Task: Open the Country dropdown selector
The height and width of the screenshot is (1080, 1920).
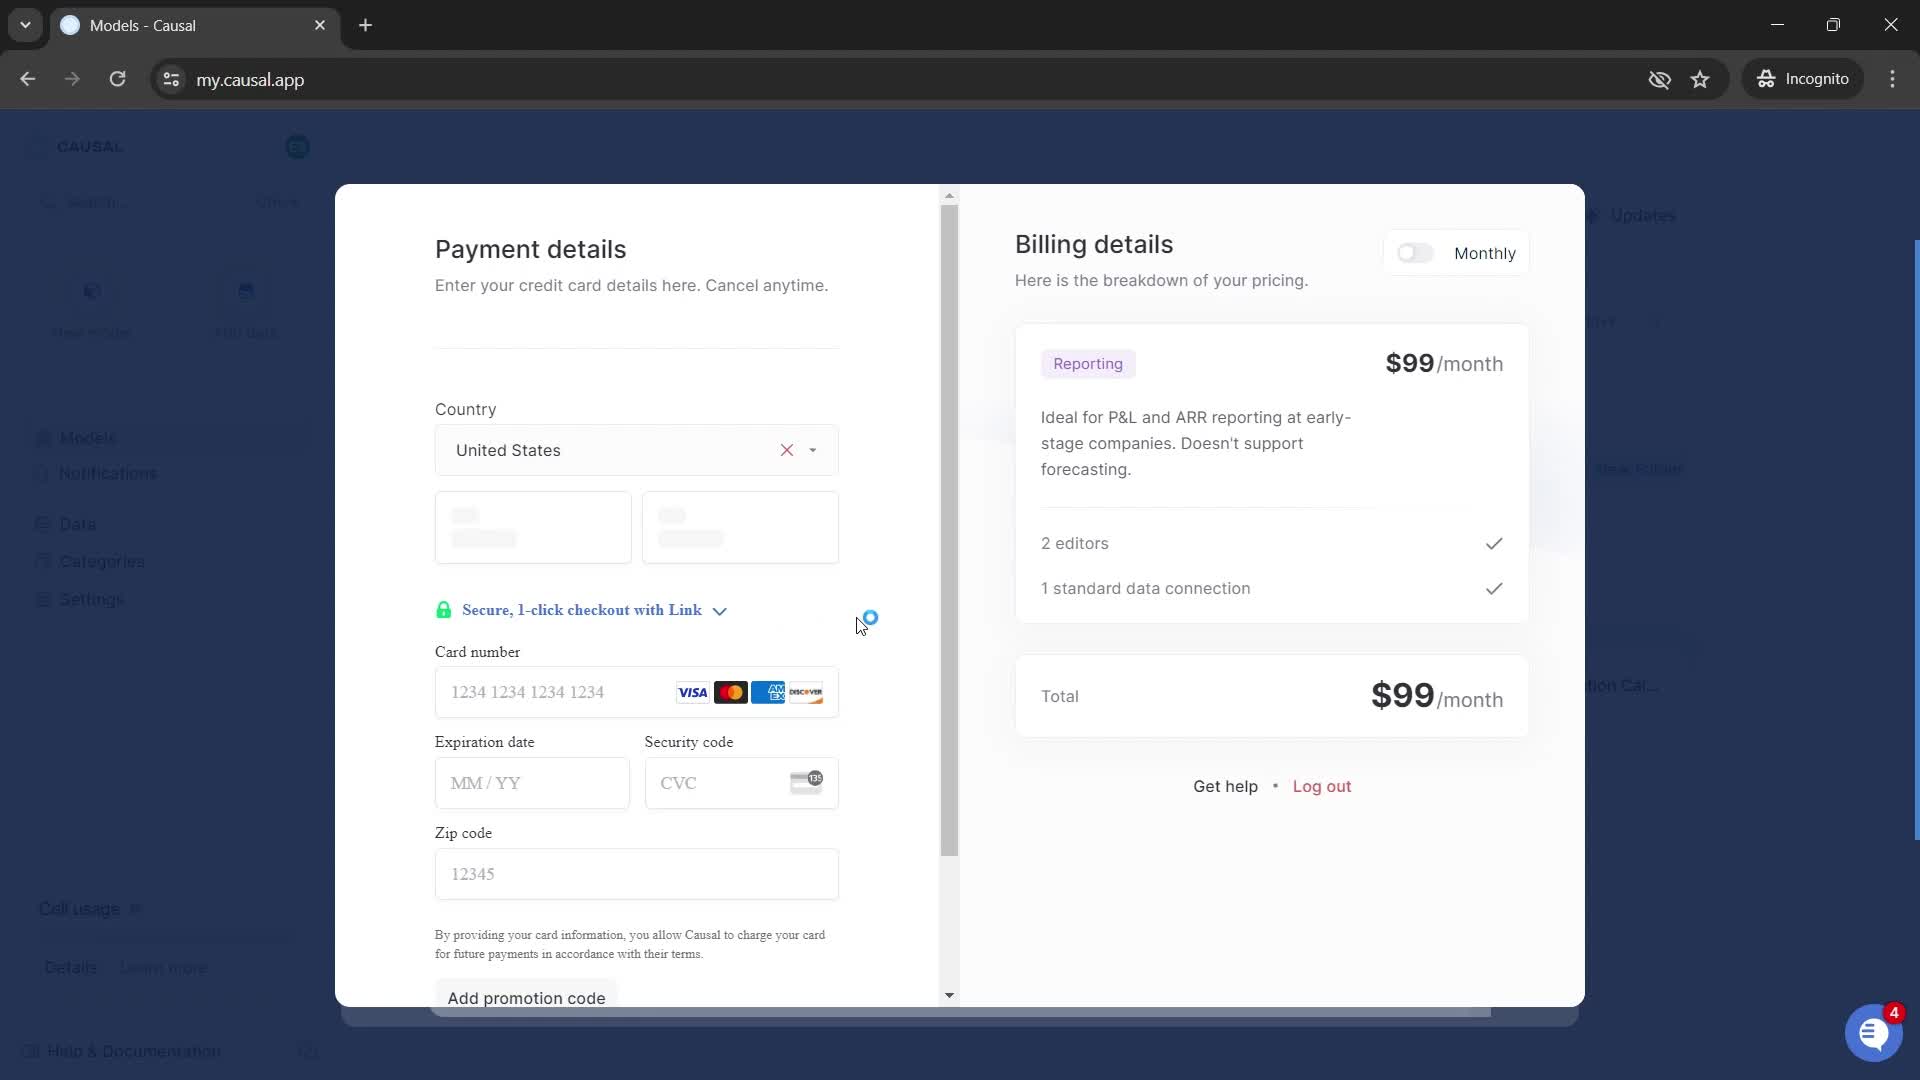Action: (814, 450)
